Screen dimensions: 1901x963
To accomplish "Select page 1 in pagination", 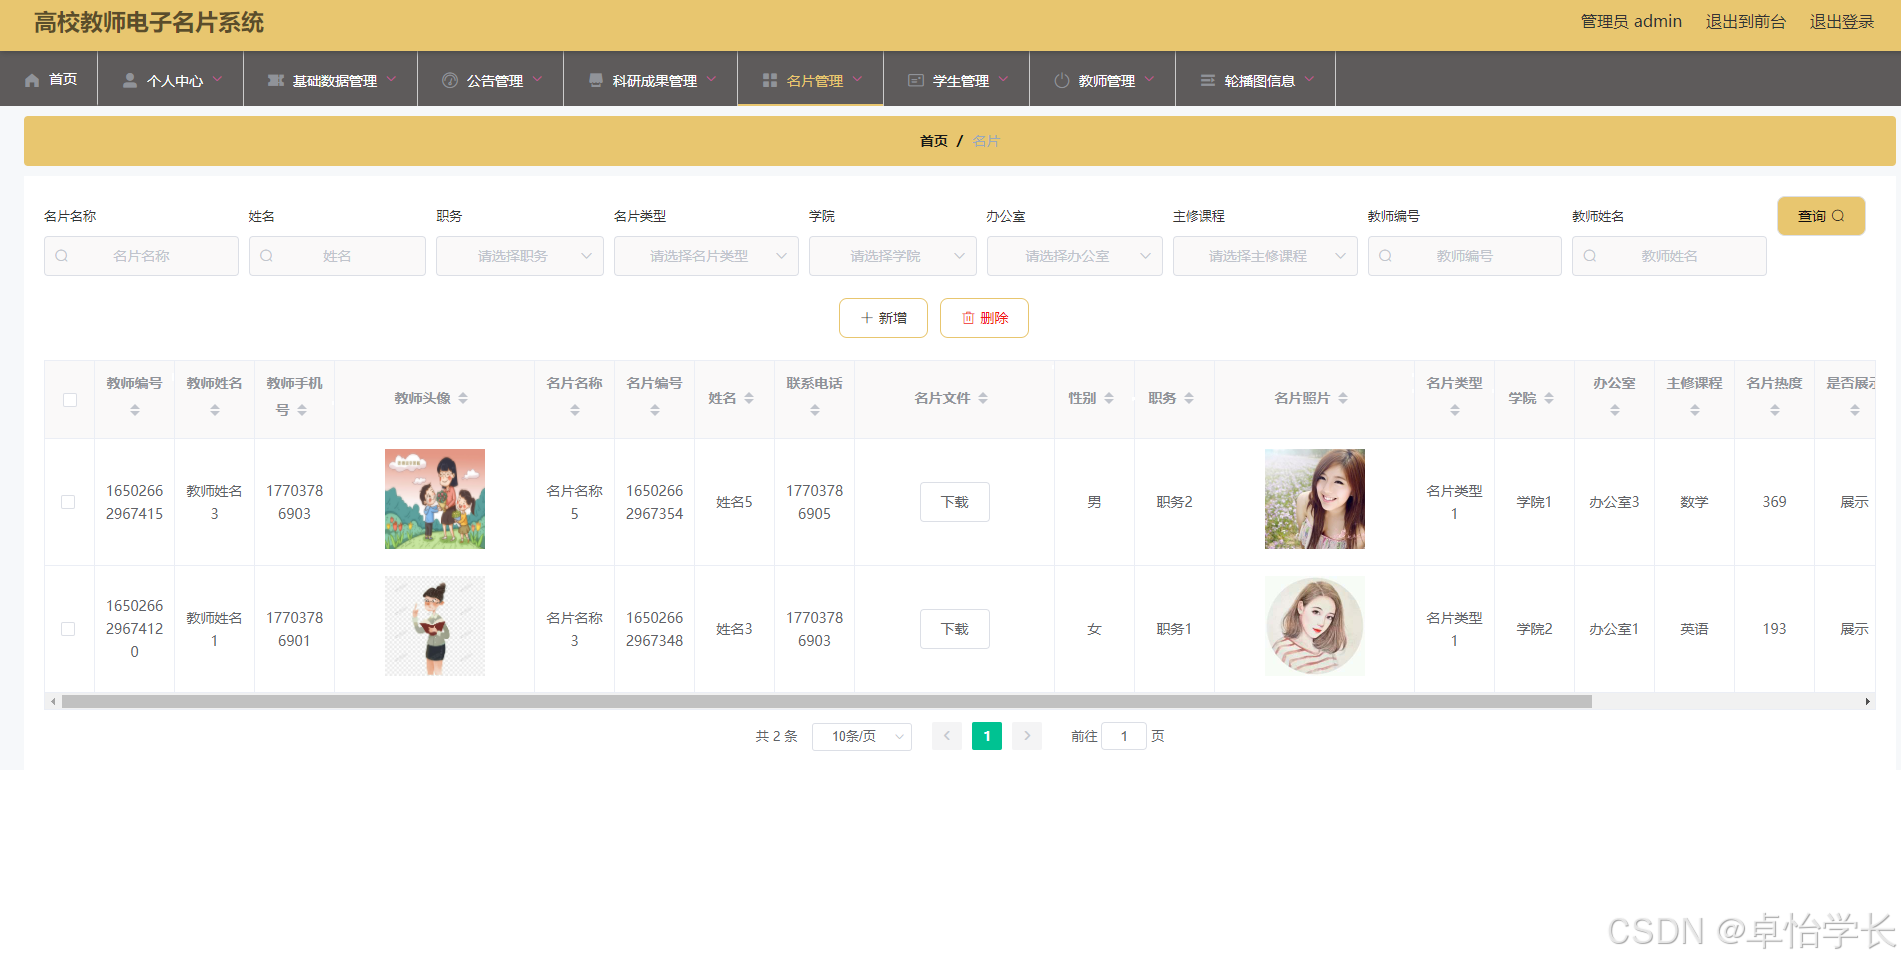I will coord(987,736).
